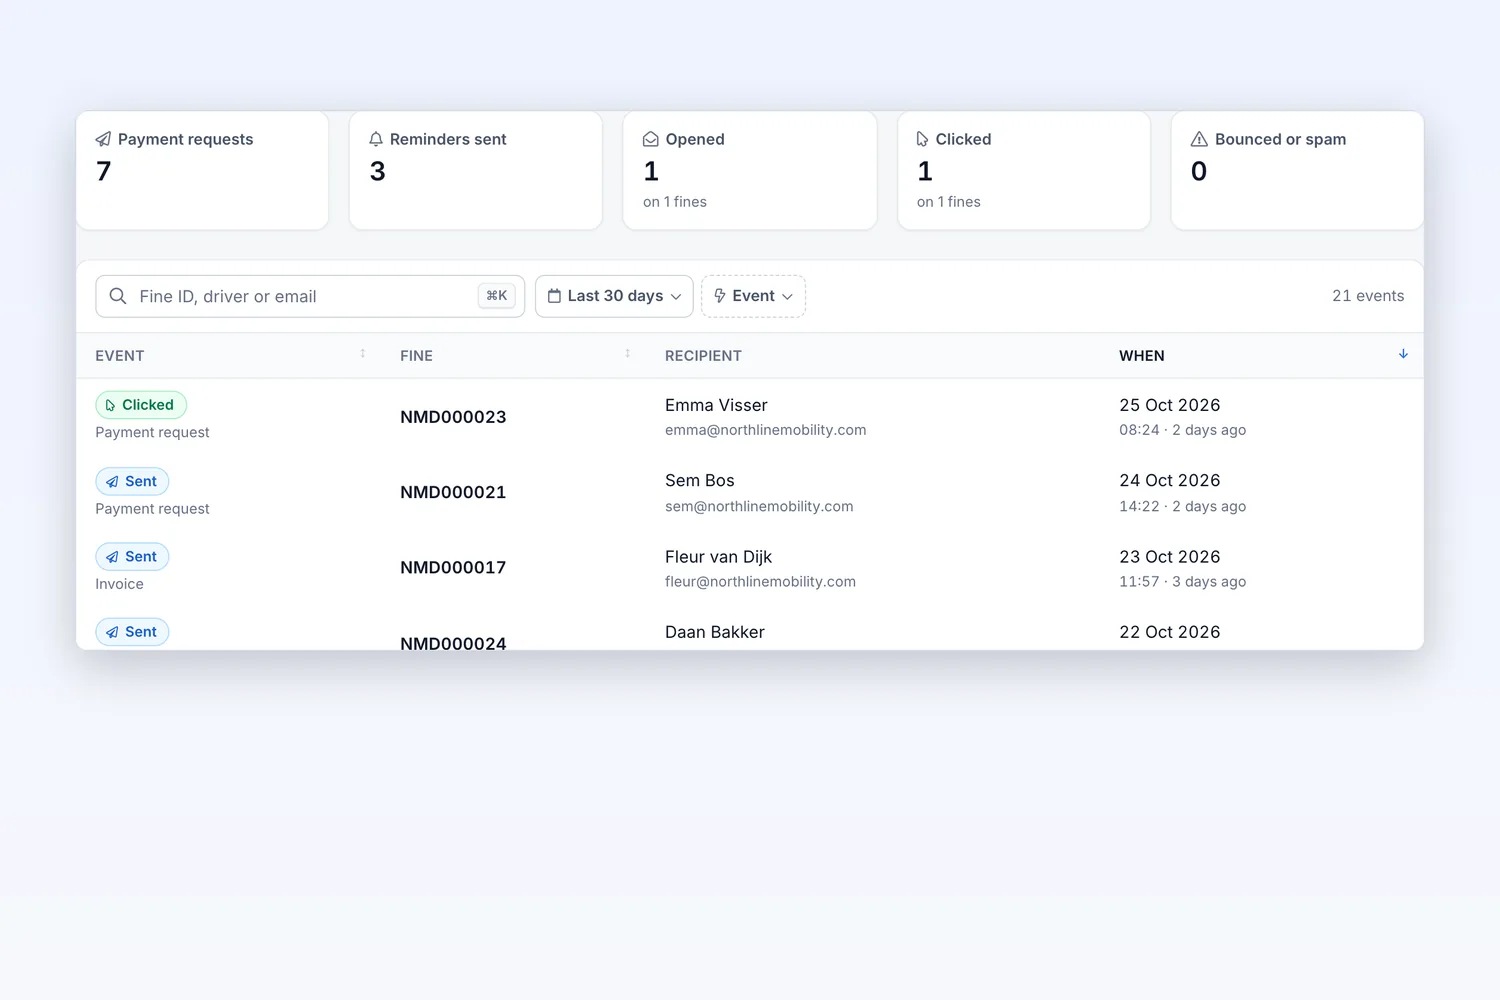Click the down arrow sort indicator next to WHEN

click(1403, 354)
